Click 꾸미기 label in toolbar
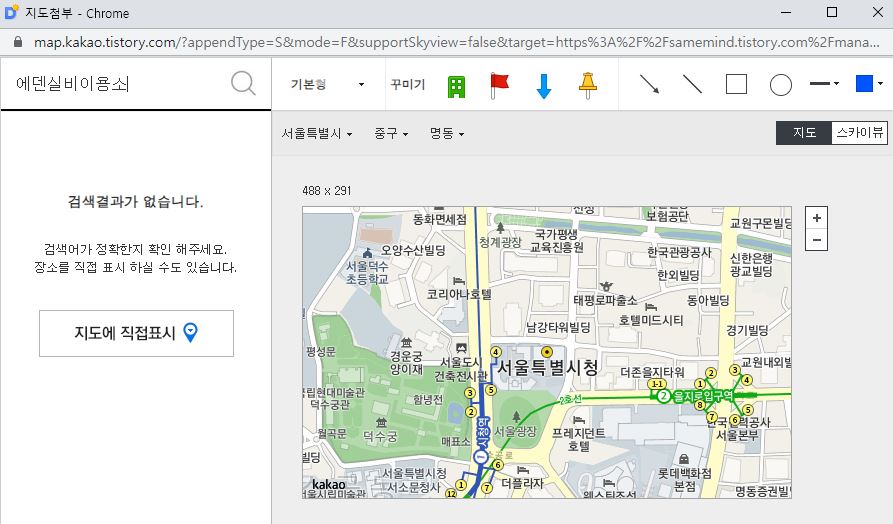 click(408, 84)
